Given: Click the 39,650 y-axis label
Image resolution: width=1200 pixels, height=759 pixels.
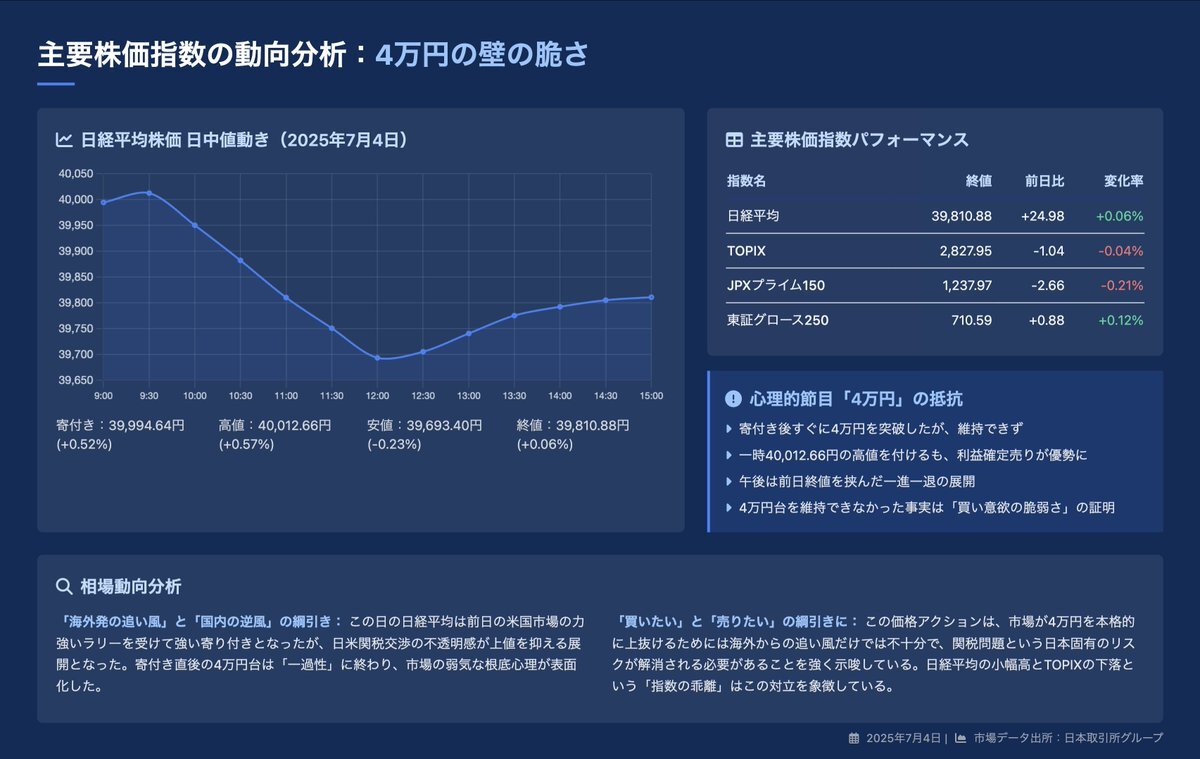Looking at the screenshot, I should tap(76, 380).
